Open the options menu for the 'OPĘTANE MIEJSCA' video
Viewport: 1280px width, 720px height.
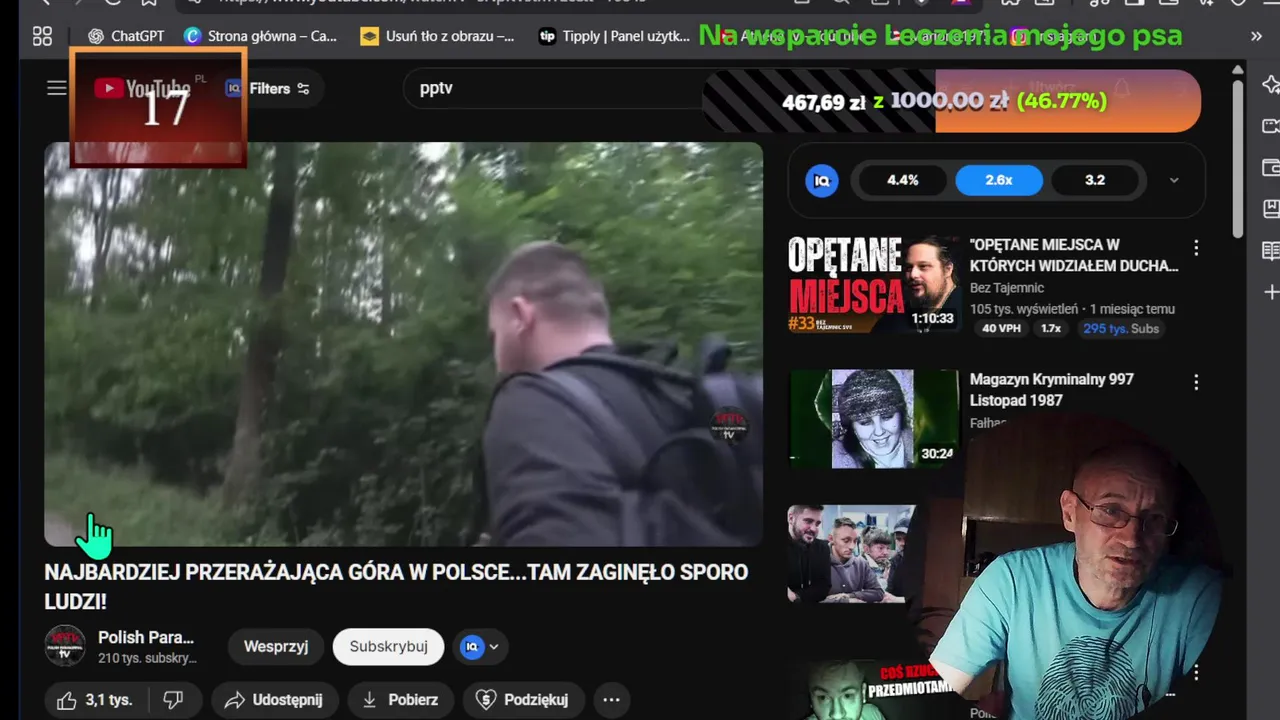coord(1196,248)
